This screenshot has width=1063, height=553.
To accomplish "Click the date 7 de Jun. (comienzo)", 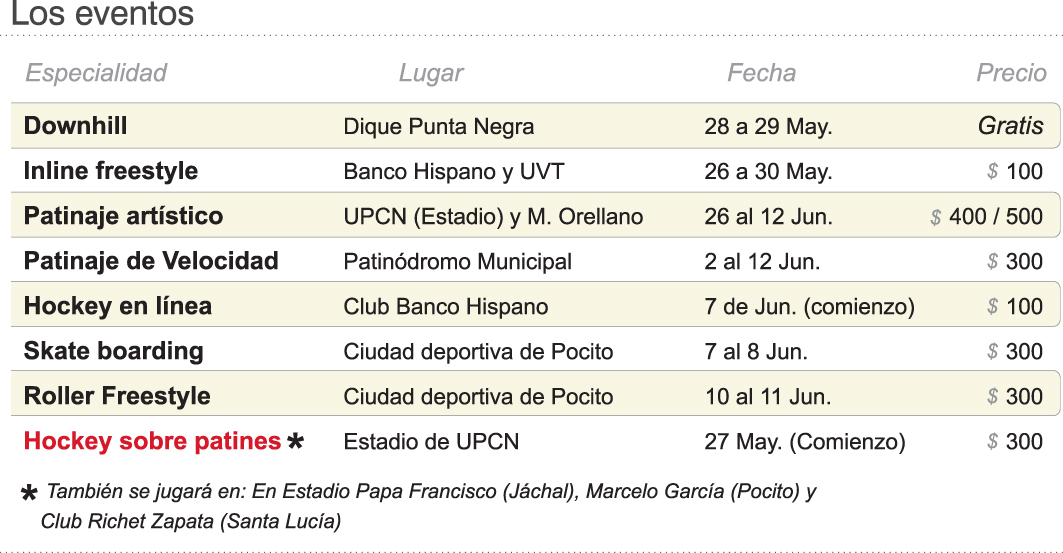I will [x=809, y=307].
